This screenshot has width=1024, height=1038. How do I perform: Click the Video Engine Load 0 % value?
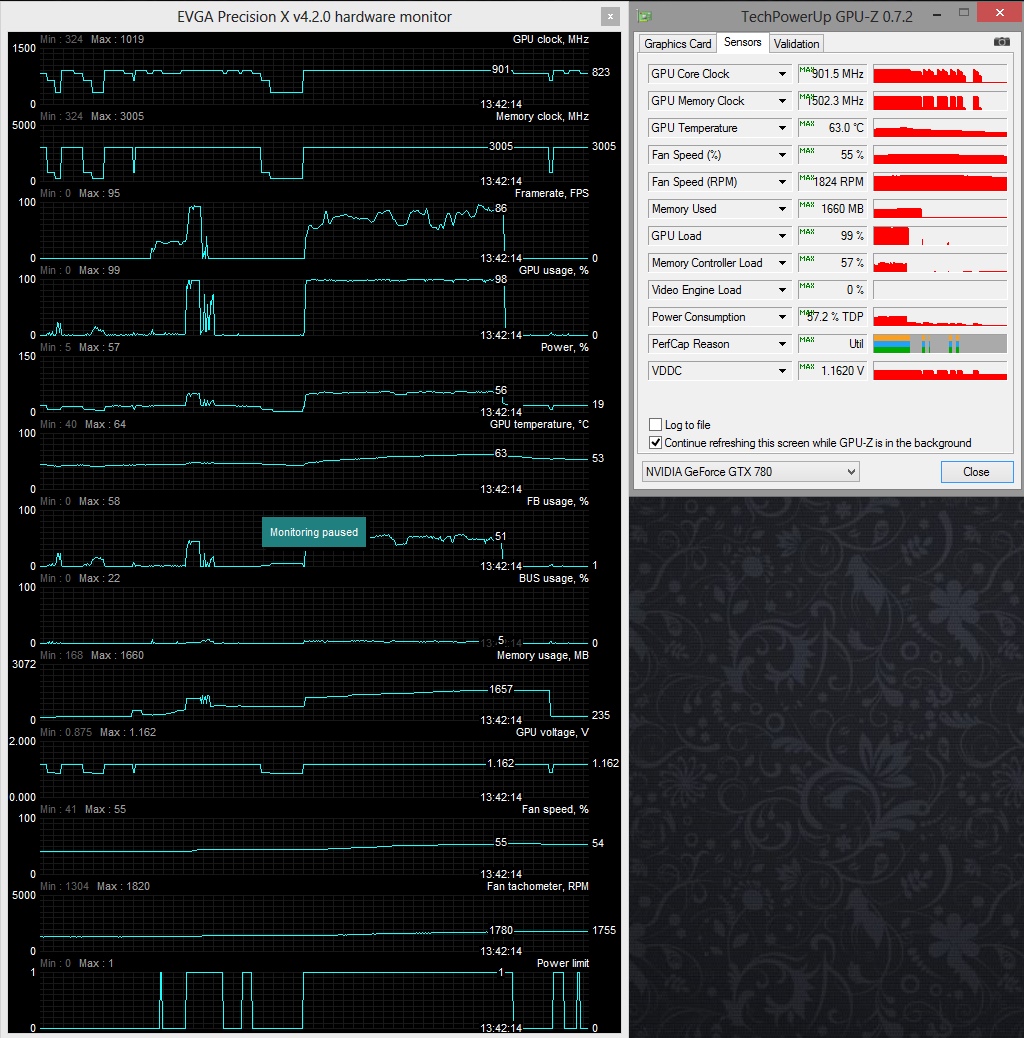833,290
